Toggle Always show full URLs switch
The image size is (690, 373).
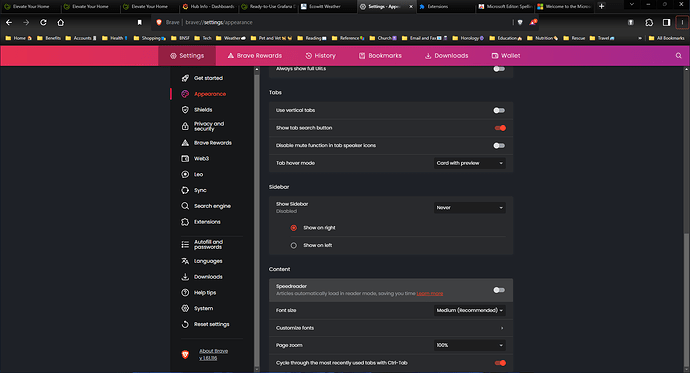(499, 69)
